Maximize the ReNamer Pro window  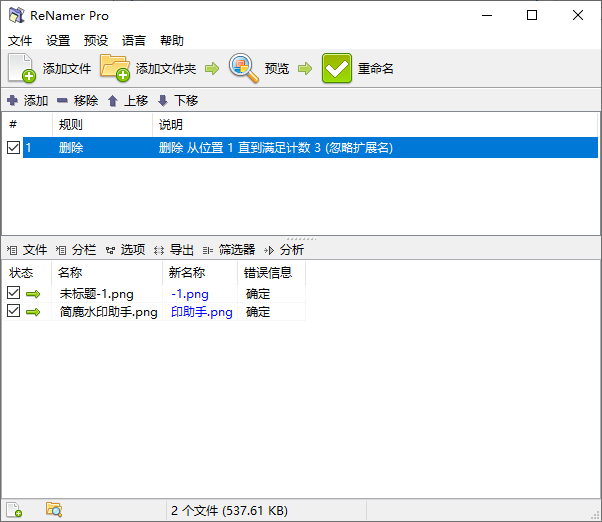532,15
